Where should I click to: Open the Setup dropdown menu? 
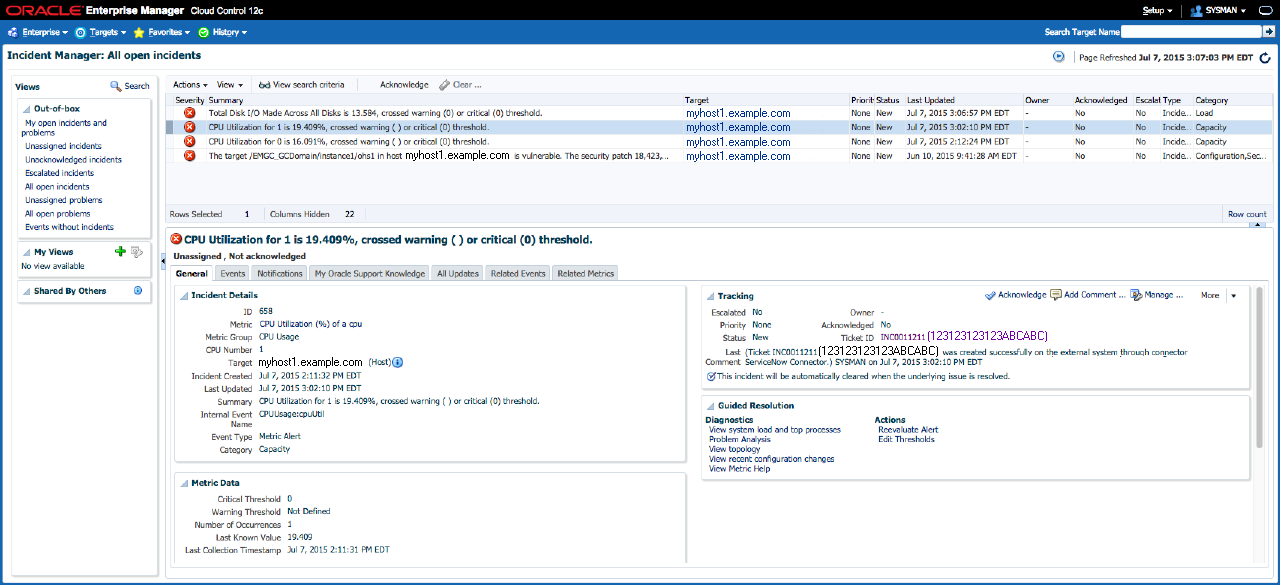click(x=1157, y=10)
